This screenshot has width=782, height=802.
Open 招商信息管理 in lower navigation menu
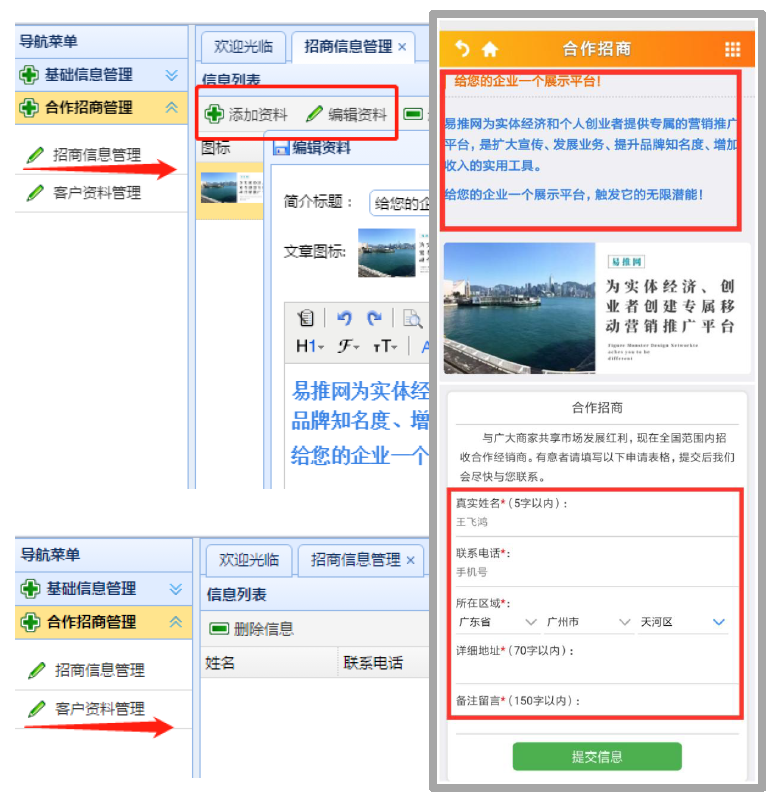(100, 670)
